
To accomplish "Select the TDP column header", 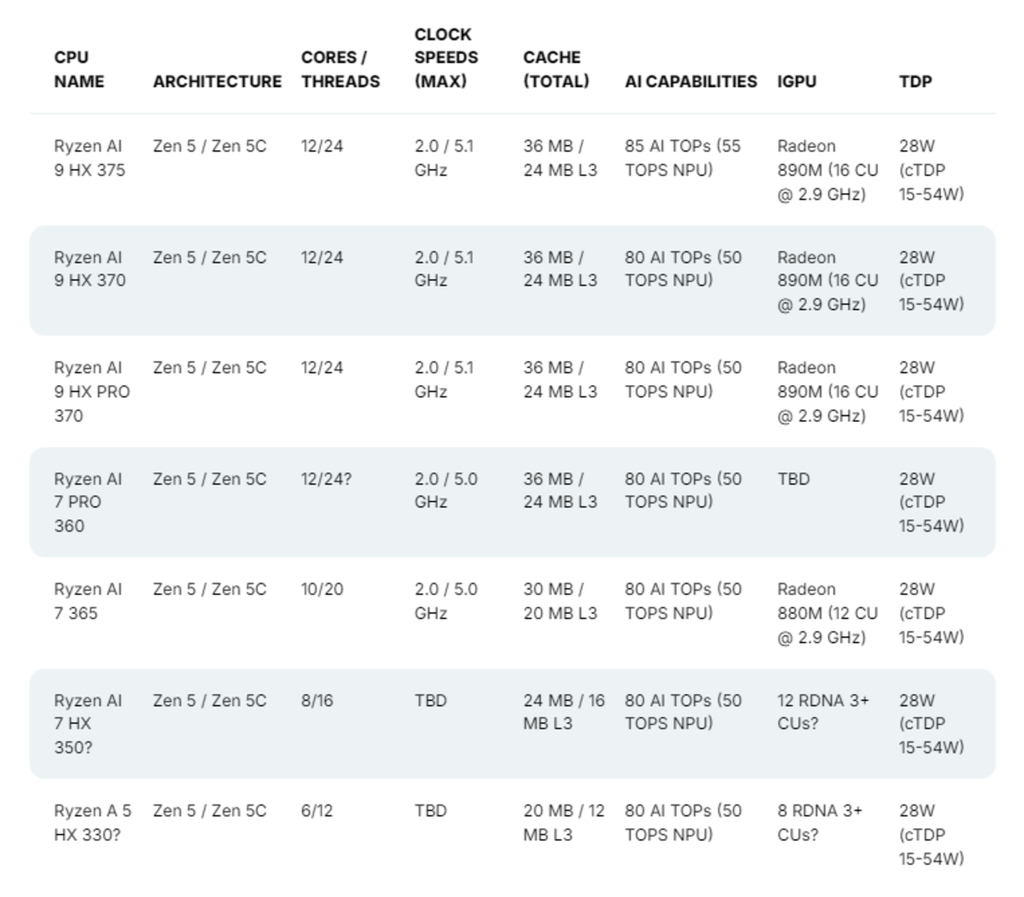I will (x=915, y=81).
